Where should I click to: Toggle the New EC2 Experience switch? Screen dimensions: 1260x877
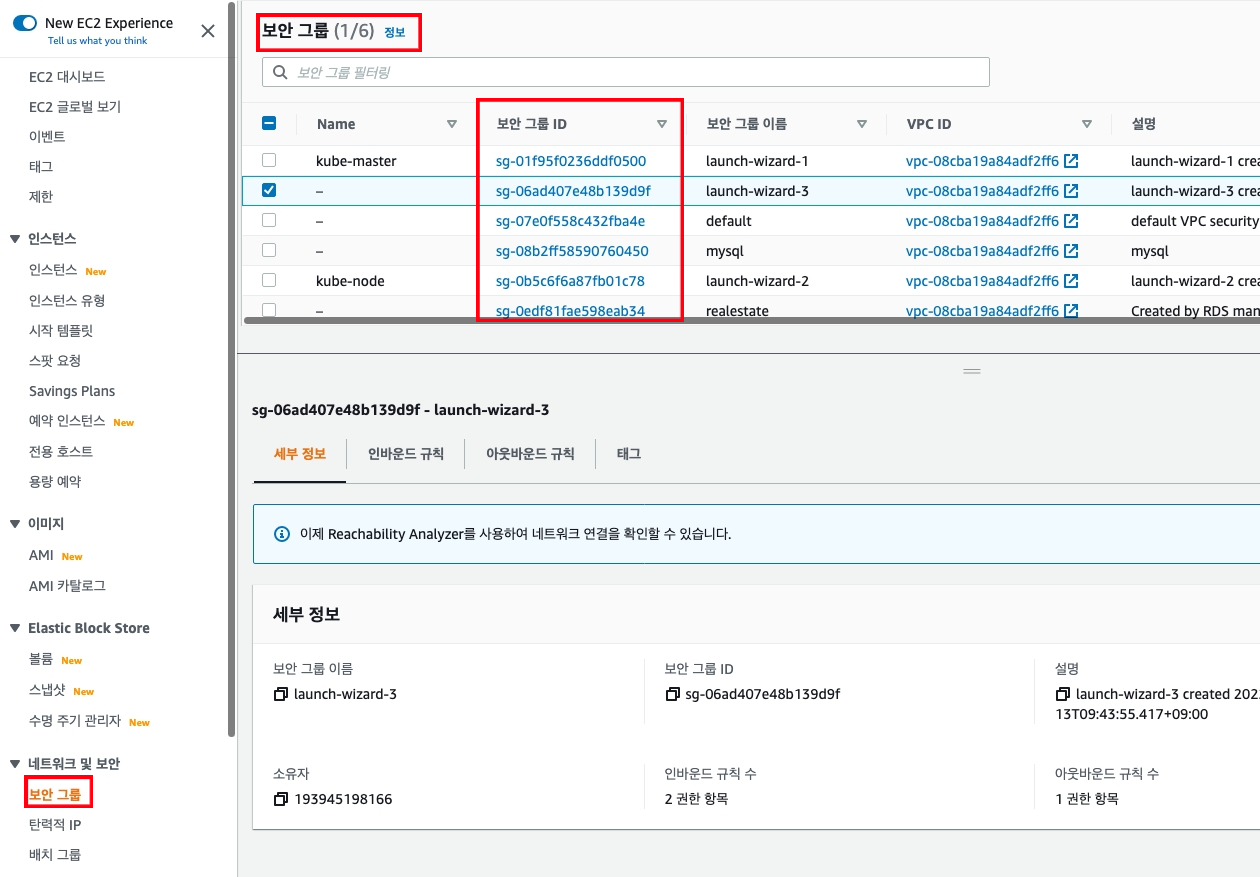[25, 23]
